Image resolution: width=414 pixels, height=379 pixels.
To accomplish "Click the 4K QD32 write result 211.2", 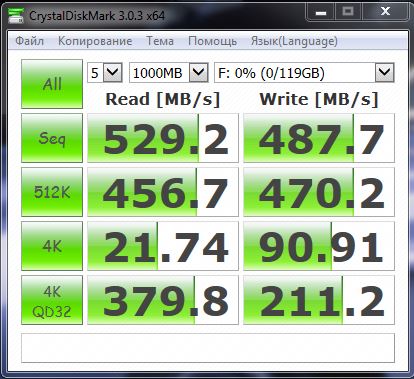I will 319,300.
